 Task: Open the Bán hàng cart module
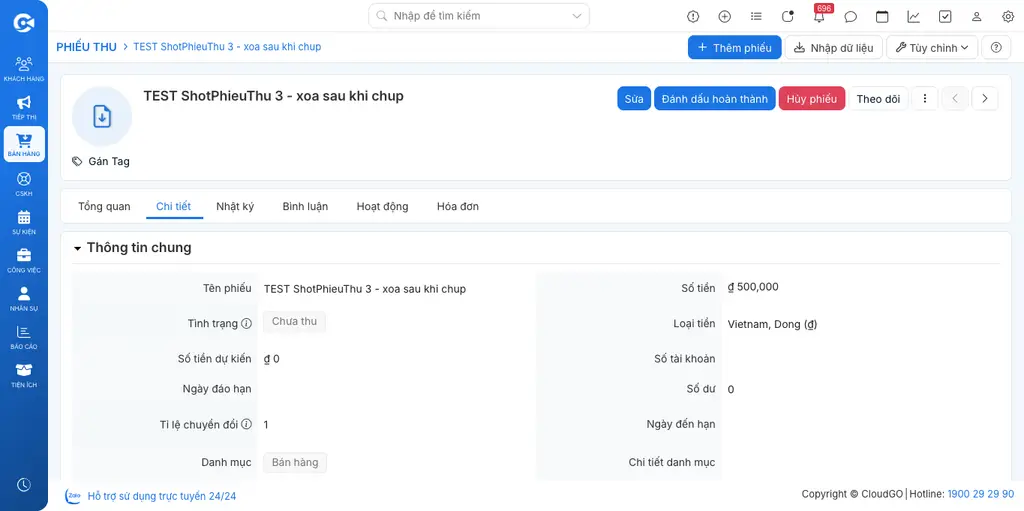(24, 144)
